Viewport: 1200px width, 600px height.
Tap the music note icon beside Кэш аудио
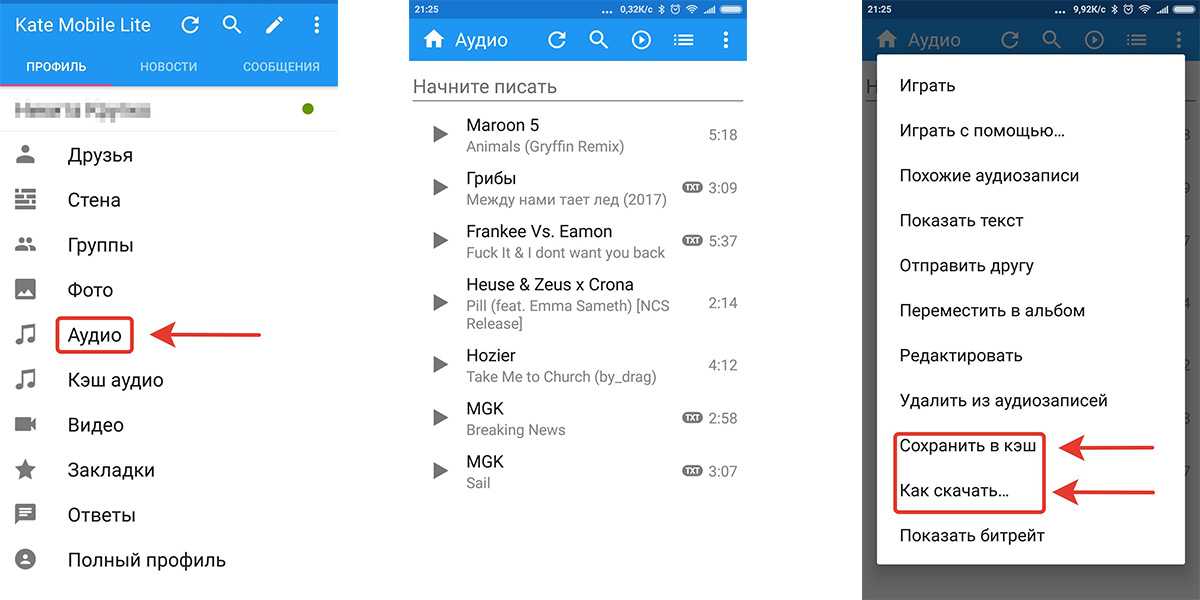point(25,379)
